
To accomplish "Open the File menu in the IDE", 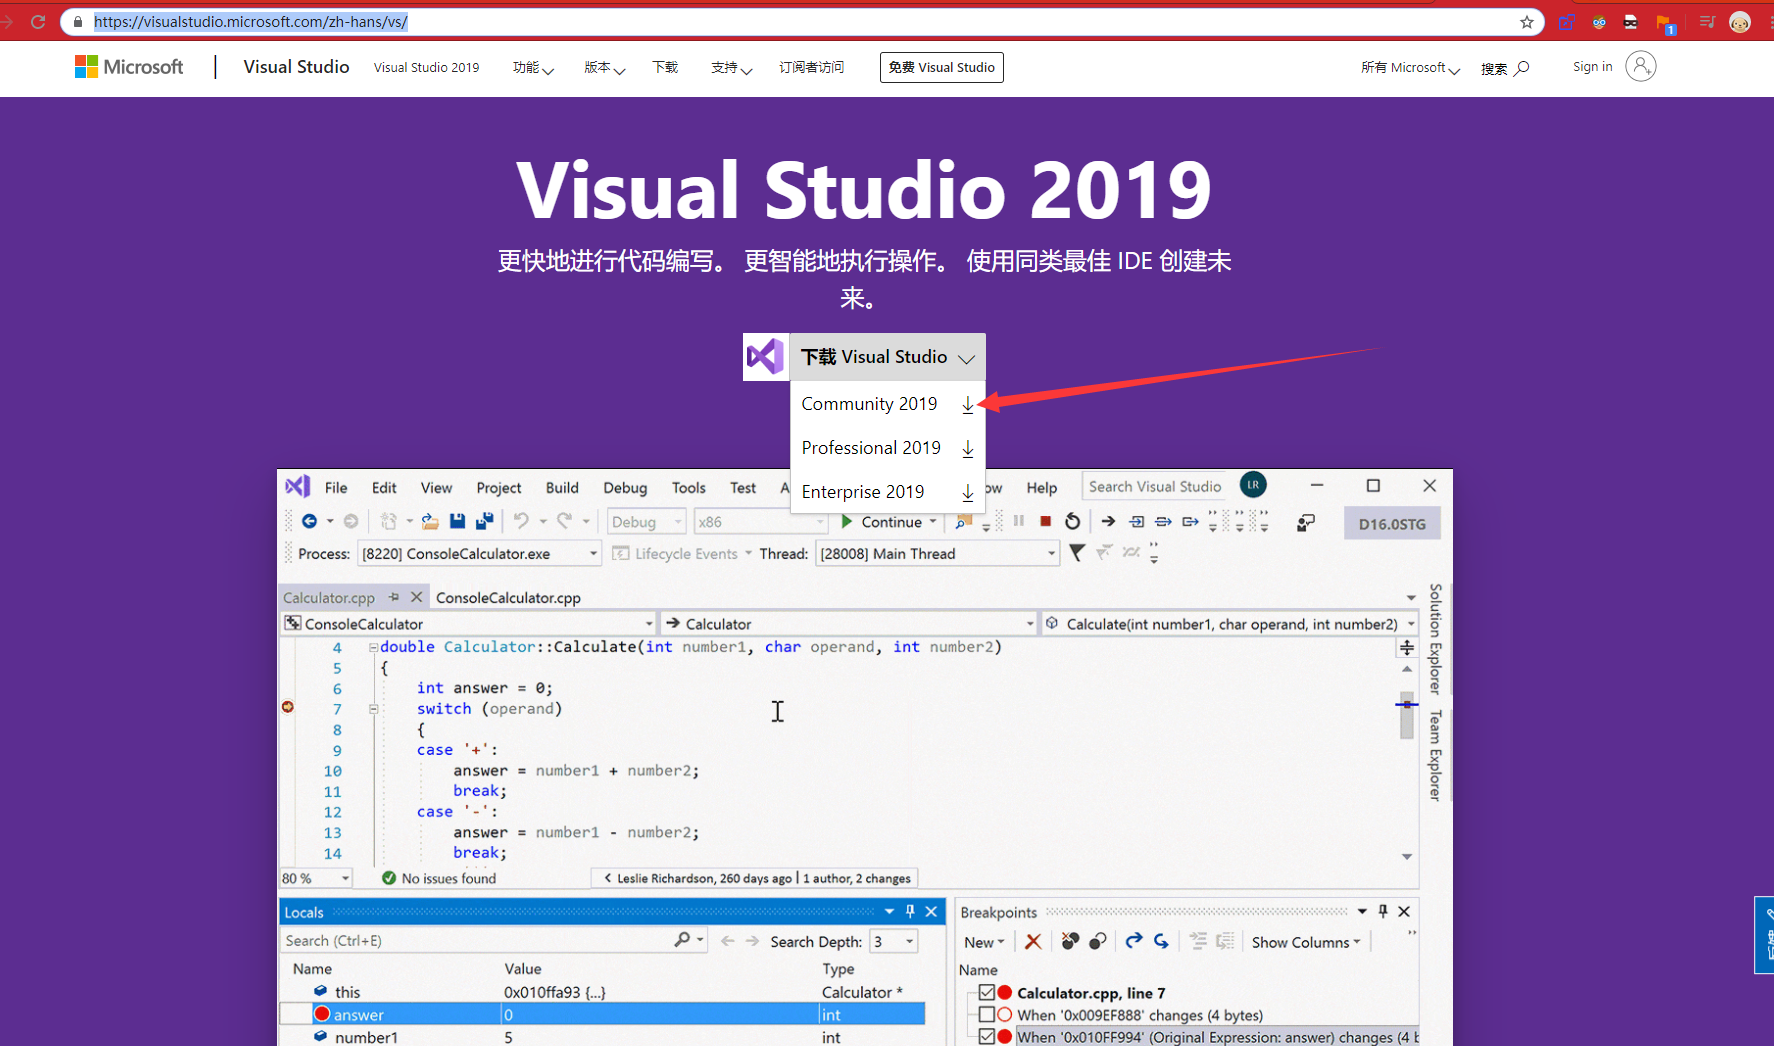I will click(336, 487).
